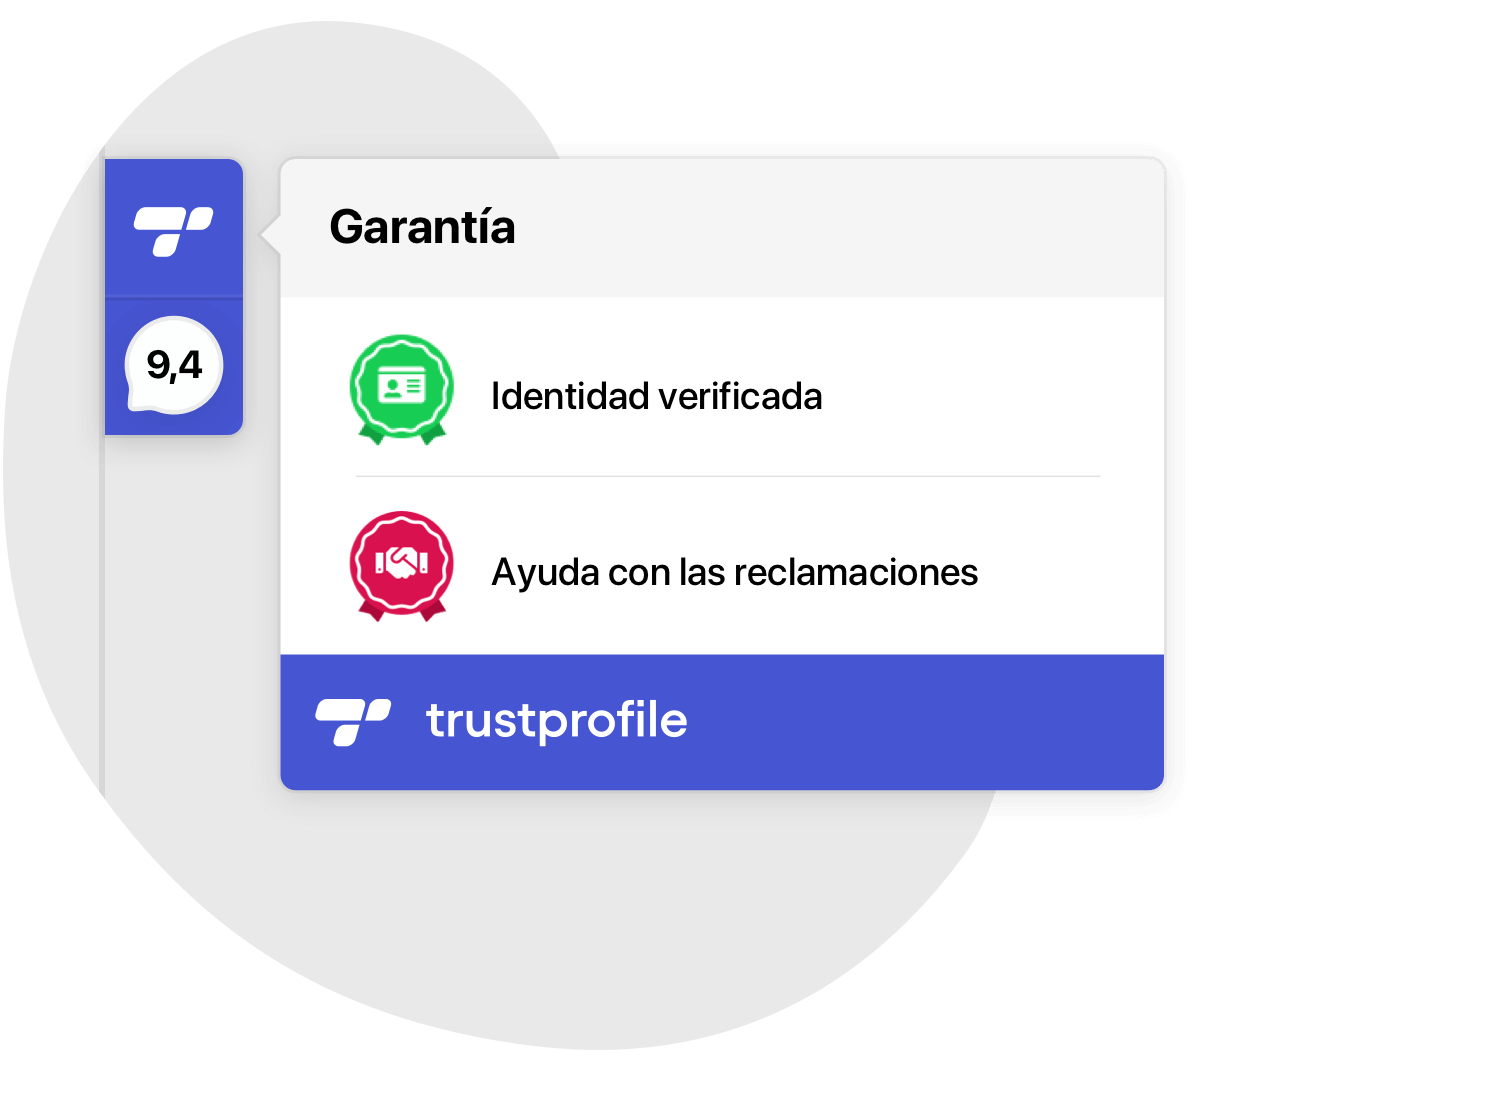This screenshot has width=1500, height=1110.
Task: Click the Garantía heading
Action: pyautogui.click(x=422, y=227)
